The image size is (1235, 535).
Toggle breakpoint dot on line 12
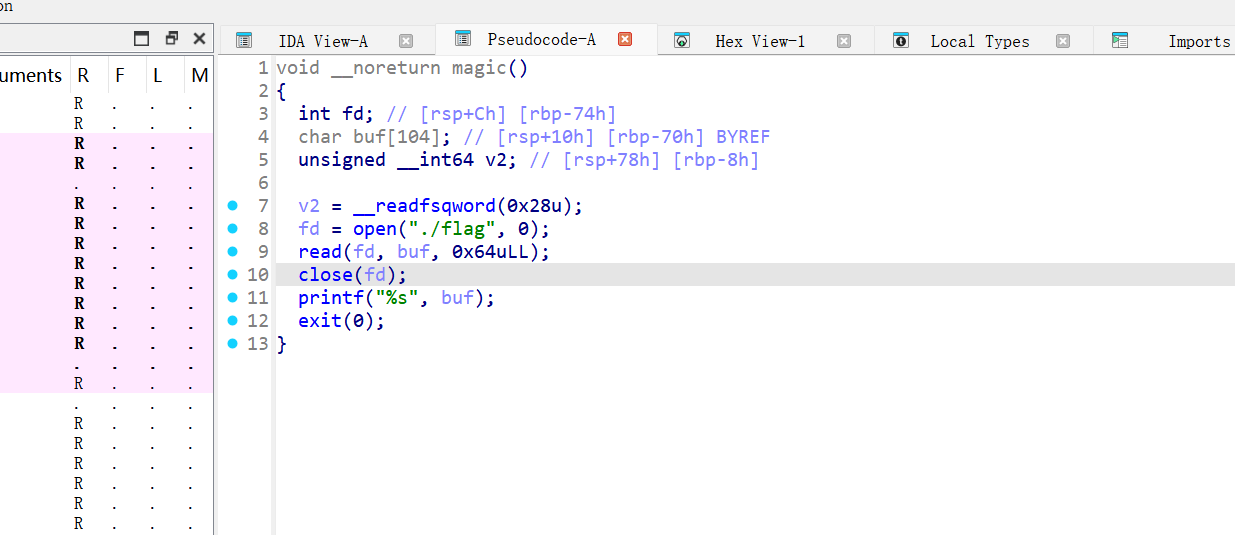click(x=233, y=321)
